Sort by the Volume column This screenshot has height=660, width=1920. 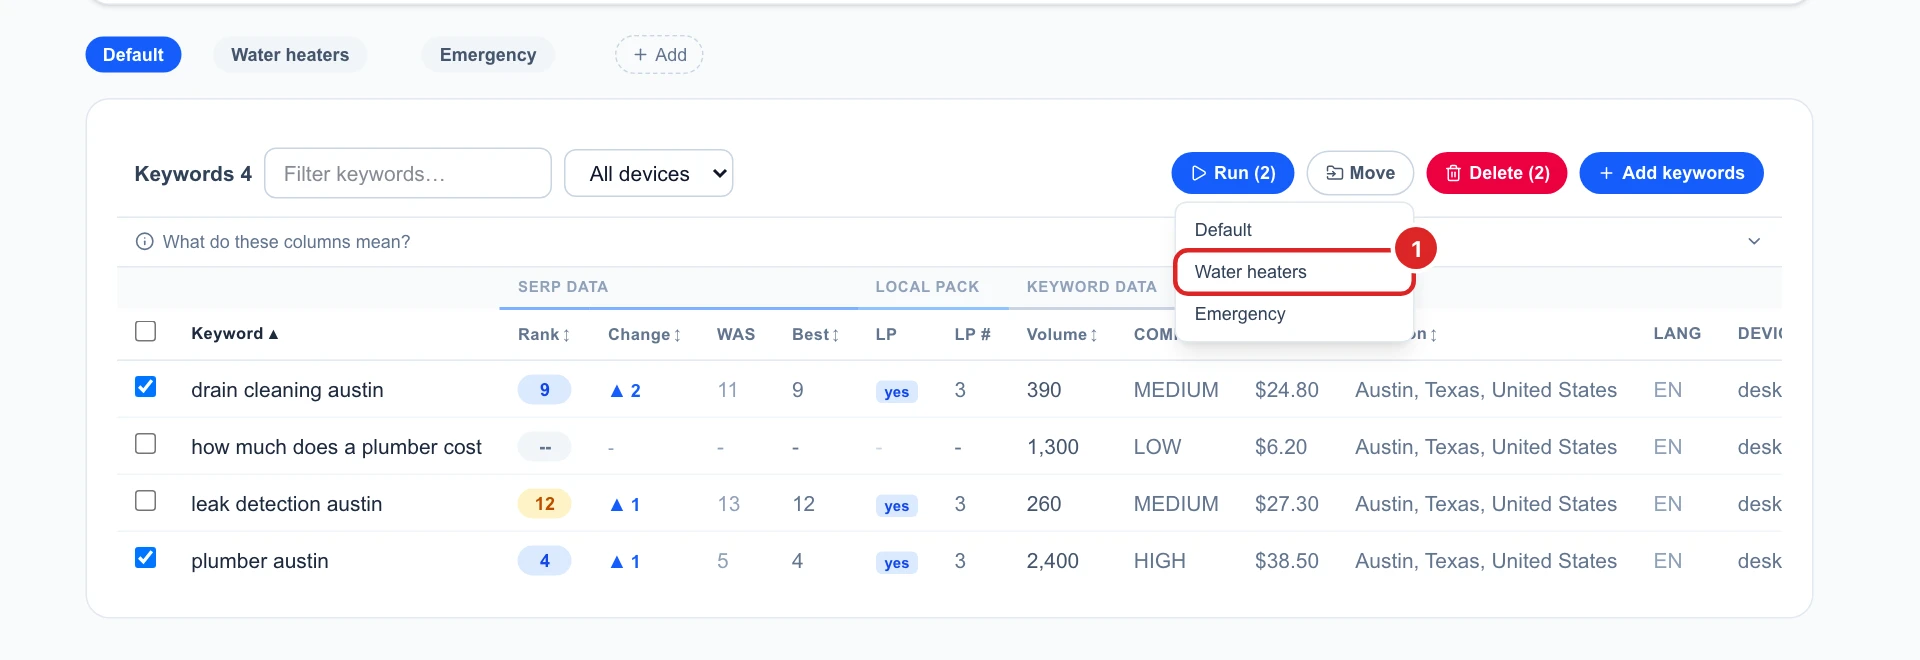(1062, 335)
